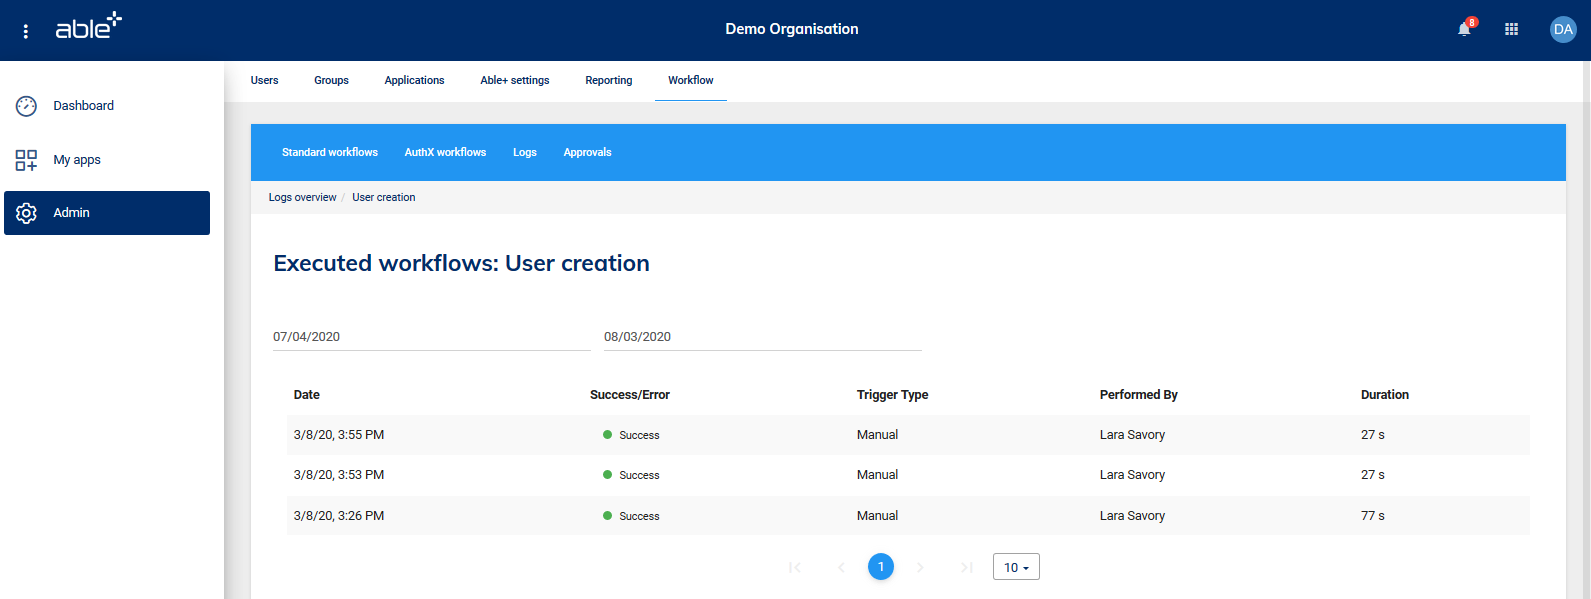Click the previous page arrow
The width and height of the screenshot is (1591, 599).
point(841,568)
